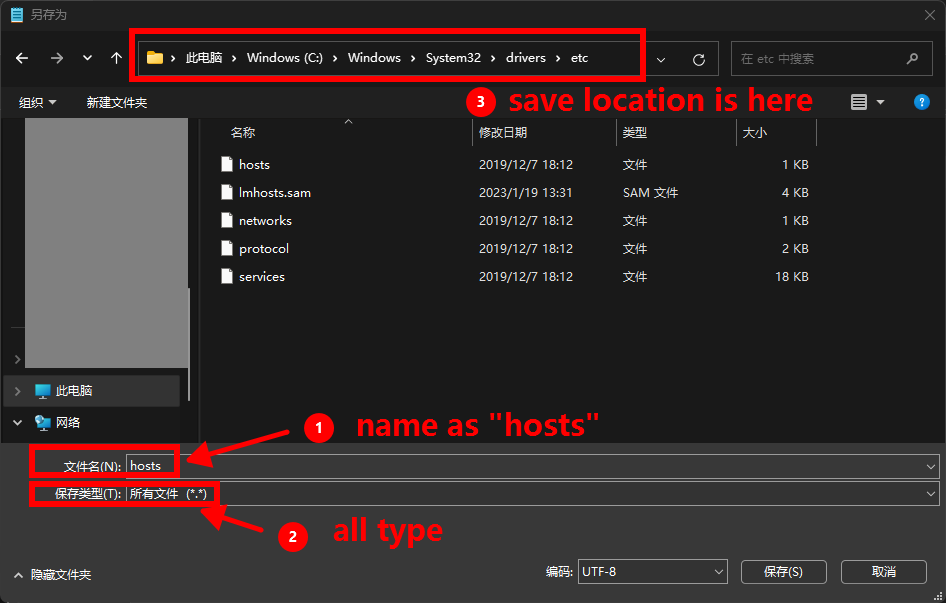Toggle 隐藏文件夹 to hide folders
The height and width of the screenshot is (603, 946).
click(52, 575)
